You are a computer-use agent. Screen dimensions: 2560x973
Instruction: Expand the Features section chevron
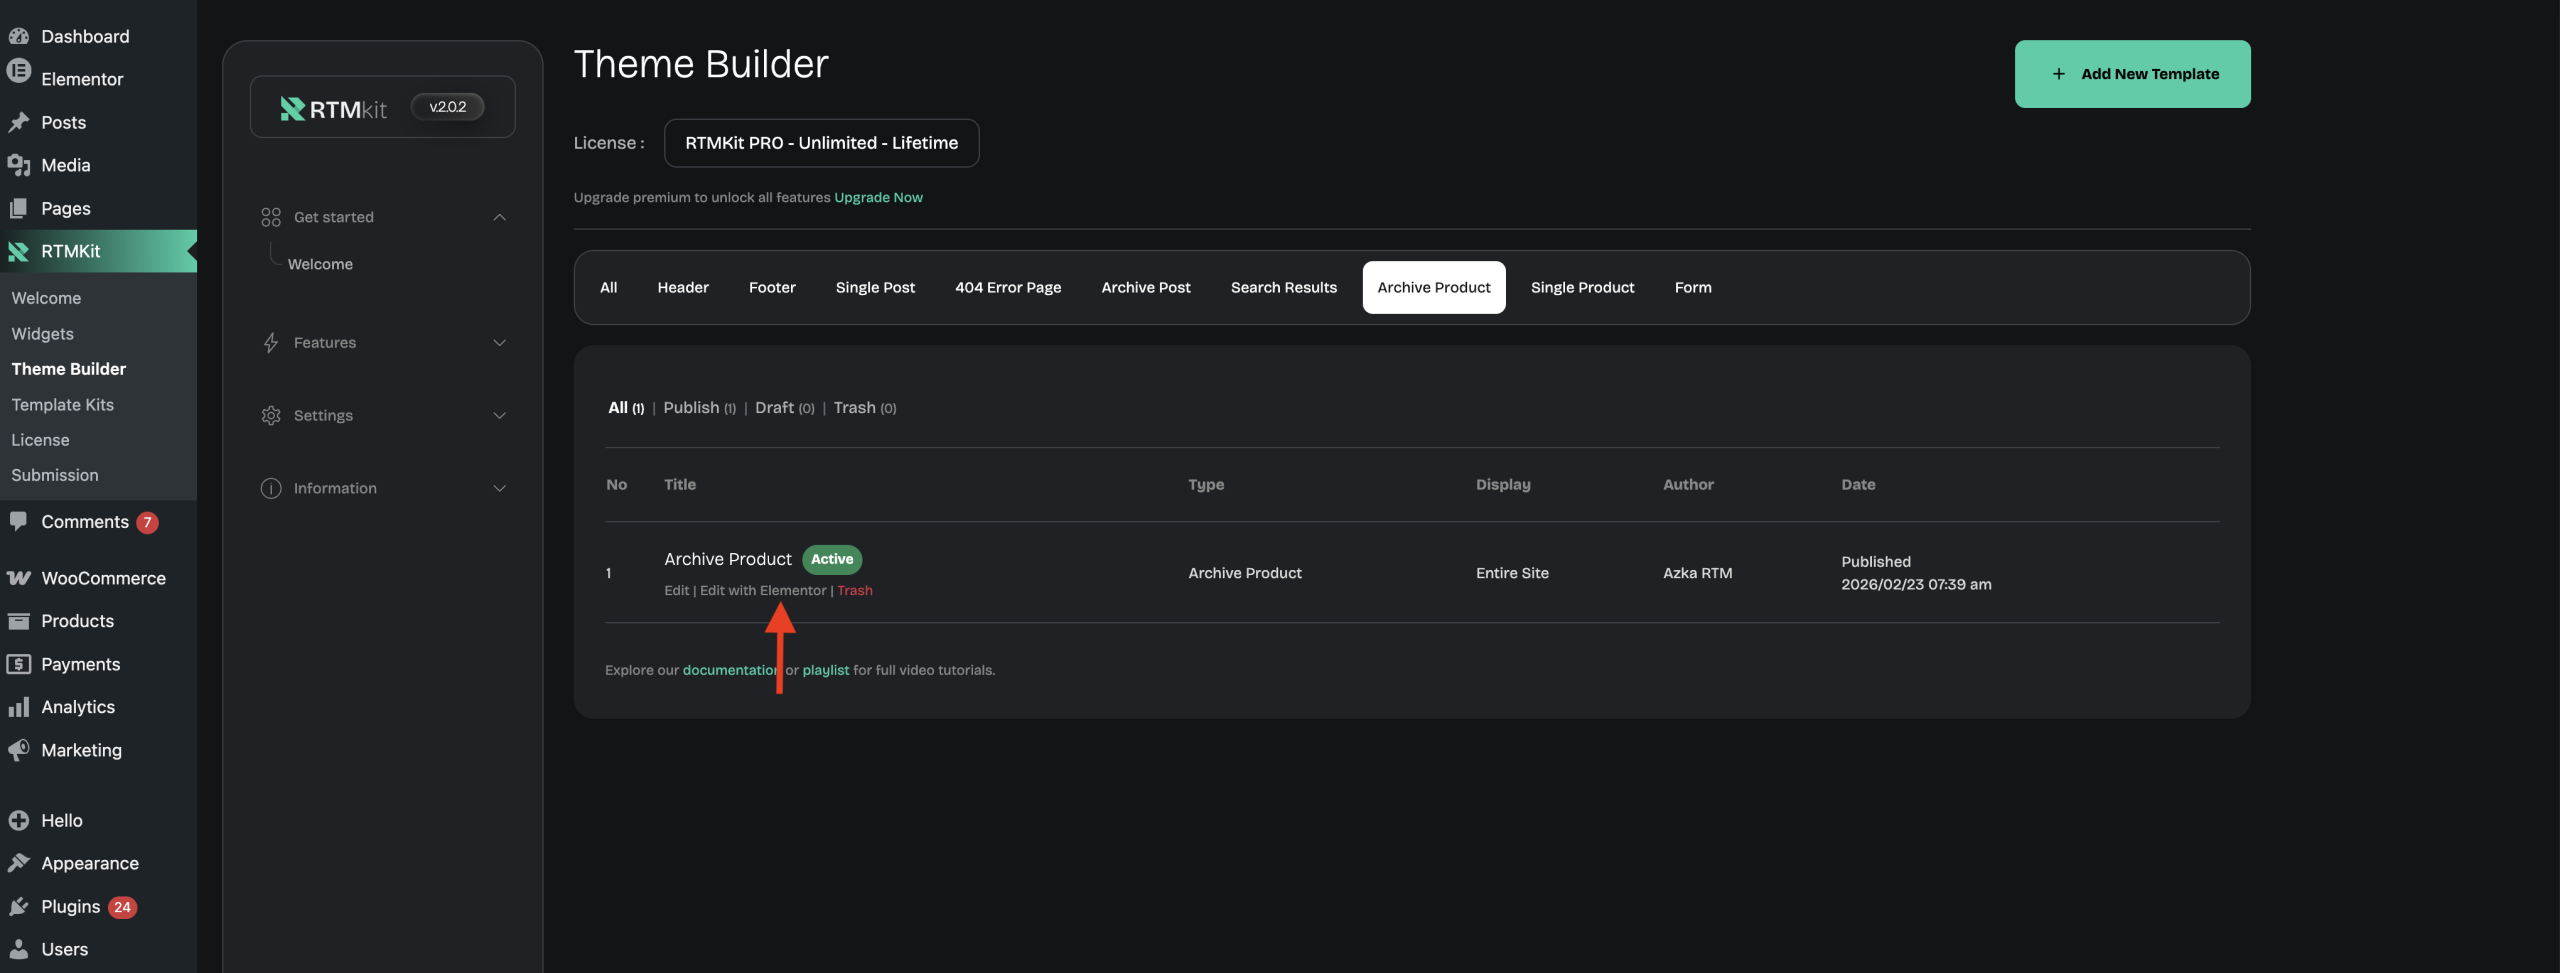pyautogui.click(x=499, y=343)
